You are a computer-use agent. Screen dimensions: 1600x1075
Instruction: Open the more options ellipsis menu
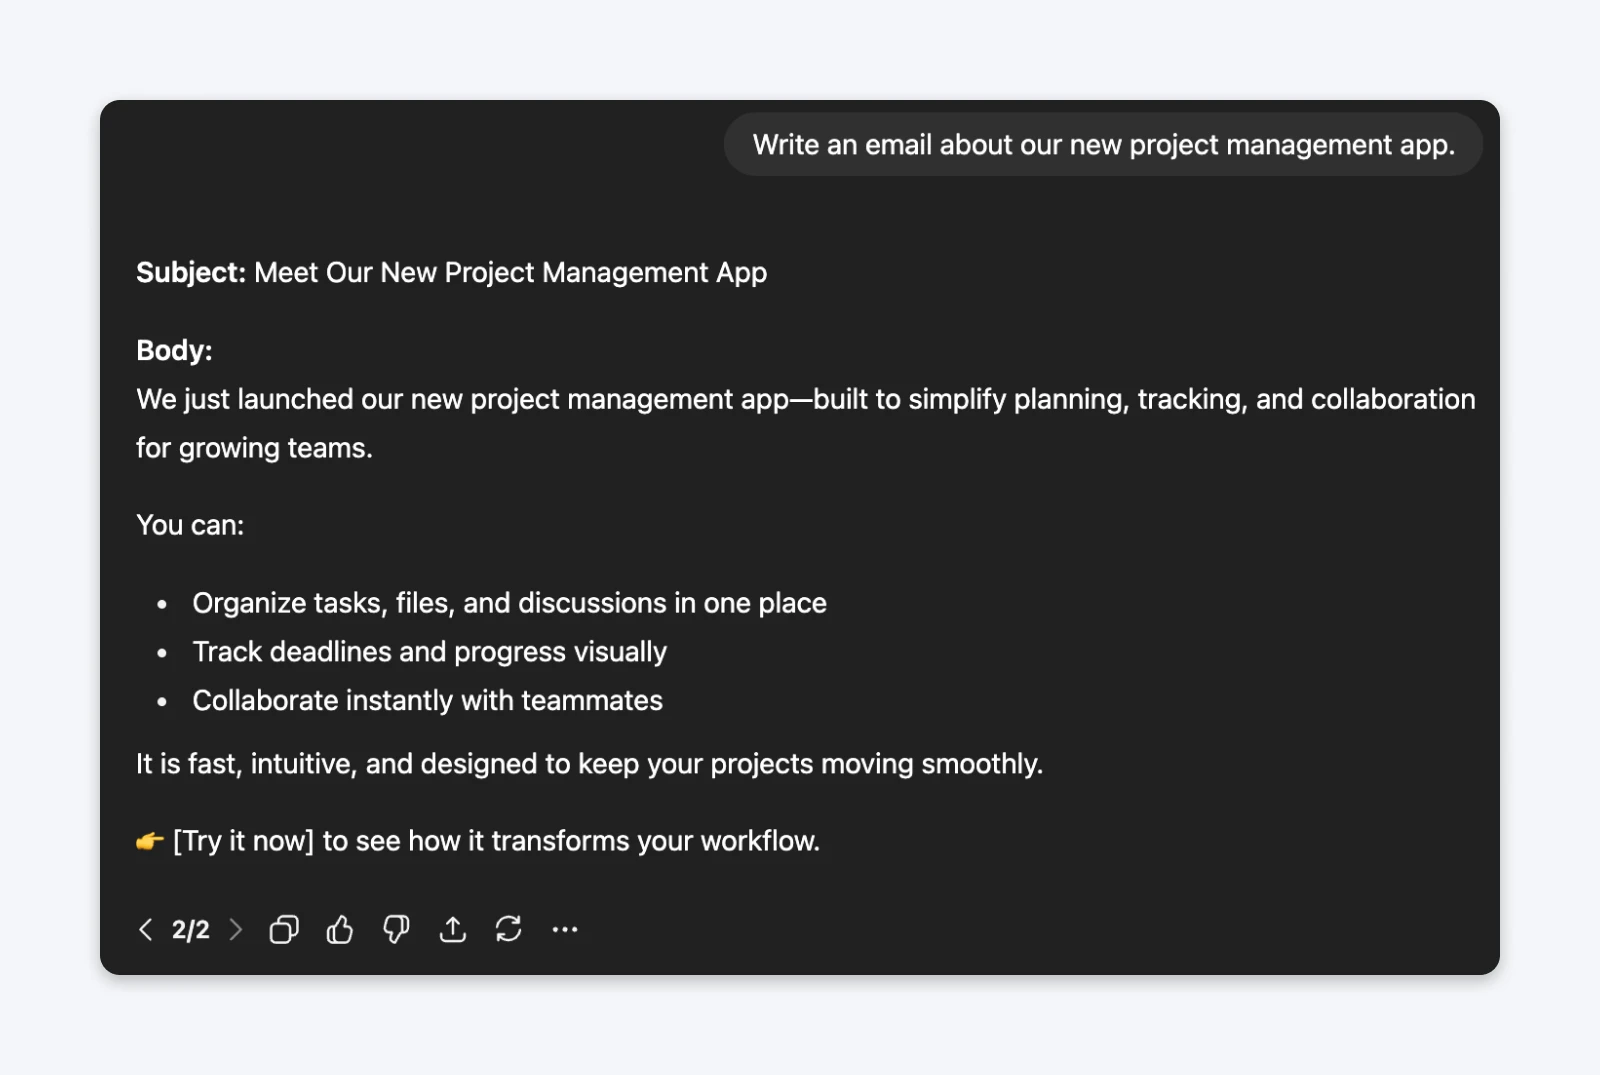click(x=565, y=929)
